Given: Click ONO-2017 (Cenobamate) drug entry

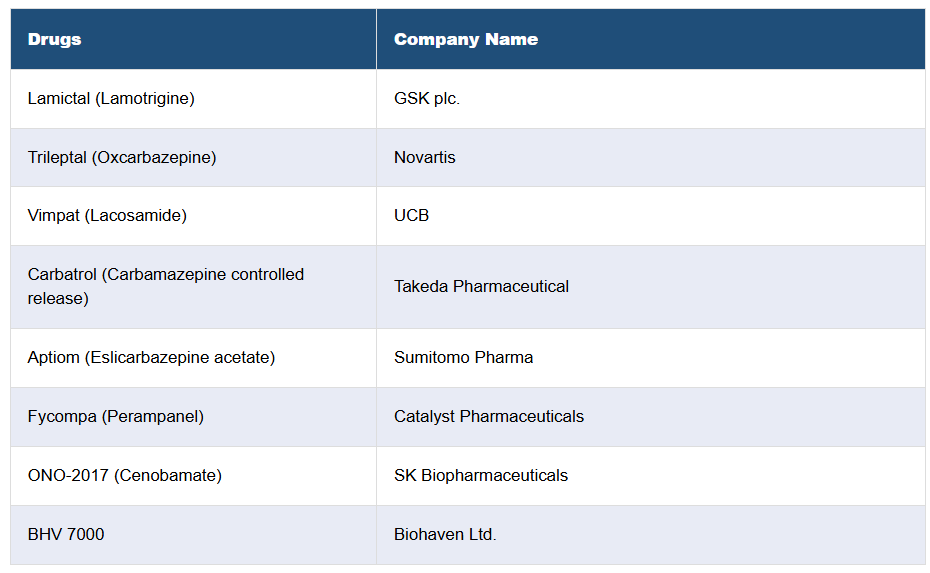Looking at the screenshot, I should (x=124, y=475).
